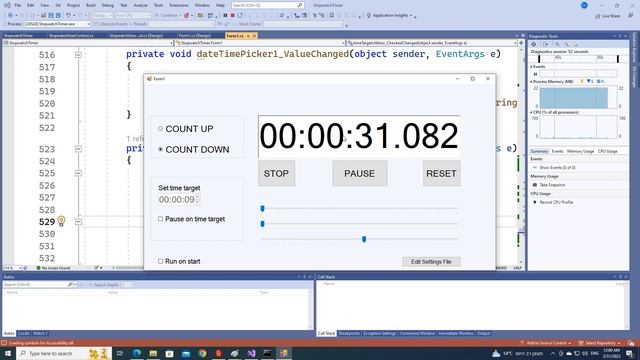Click camera icon next to Take Snapshot
The width and height of the screenshot is (640, 360).
point(535,185)
